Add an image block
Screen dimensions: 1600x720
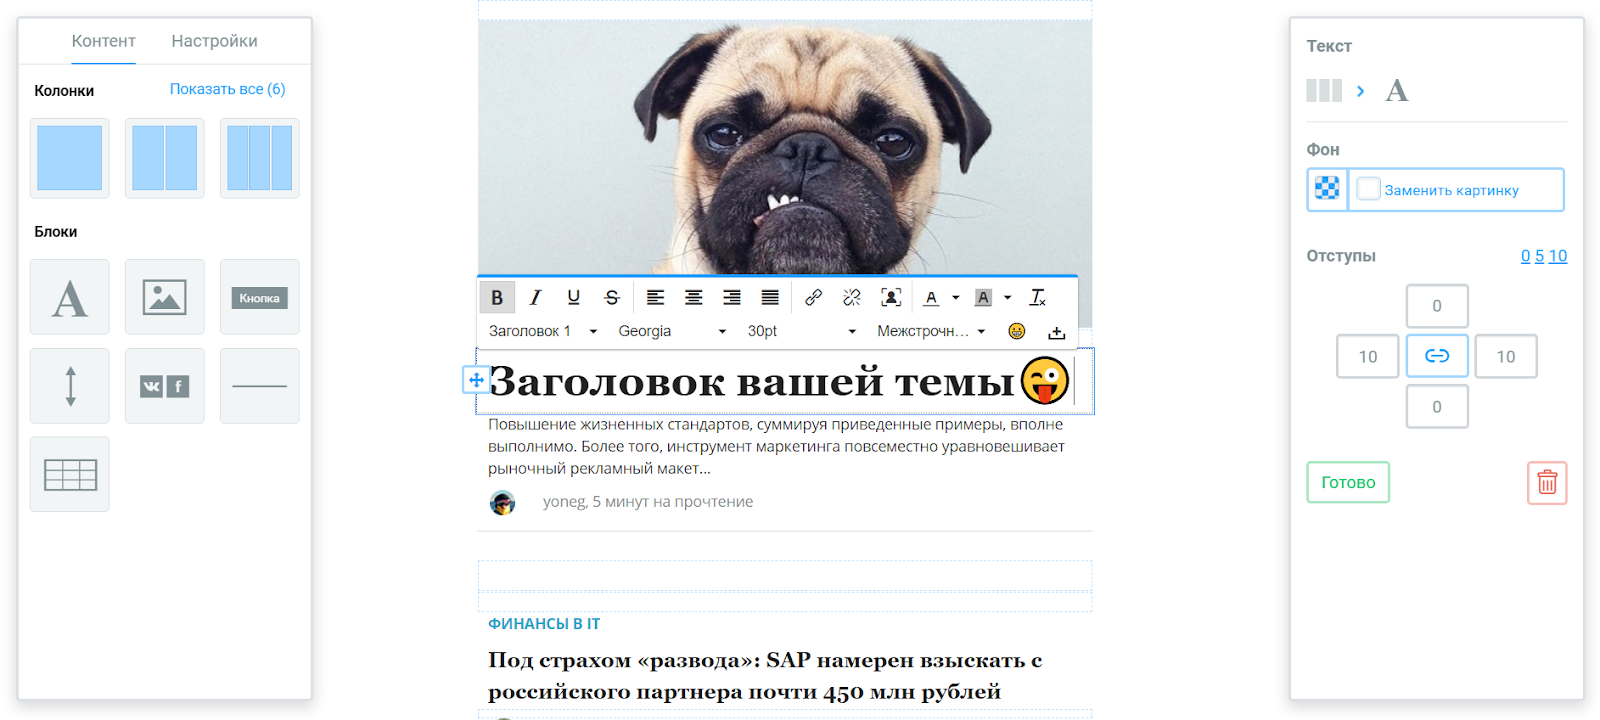coord(164,297)
